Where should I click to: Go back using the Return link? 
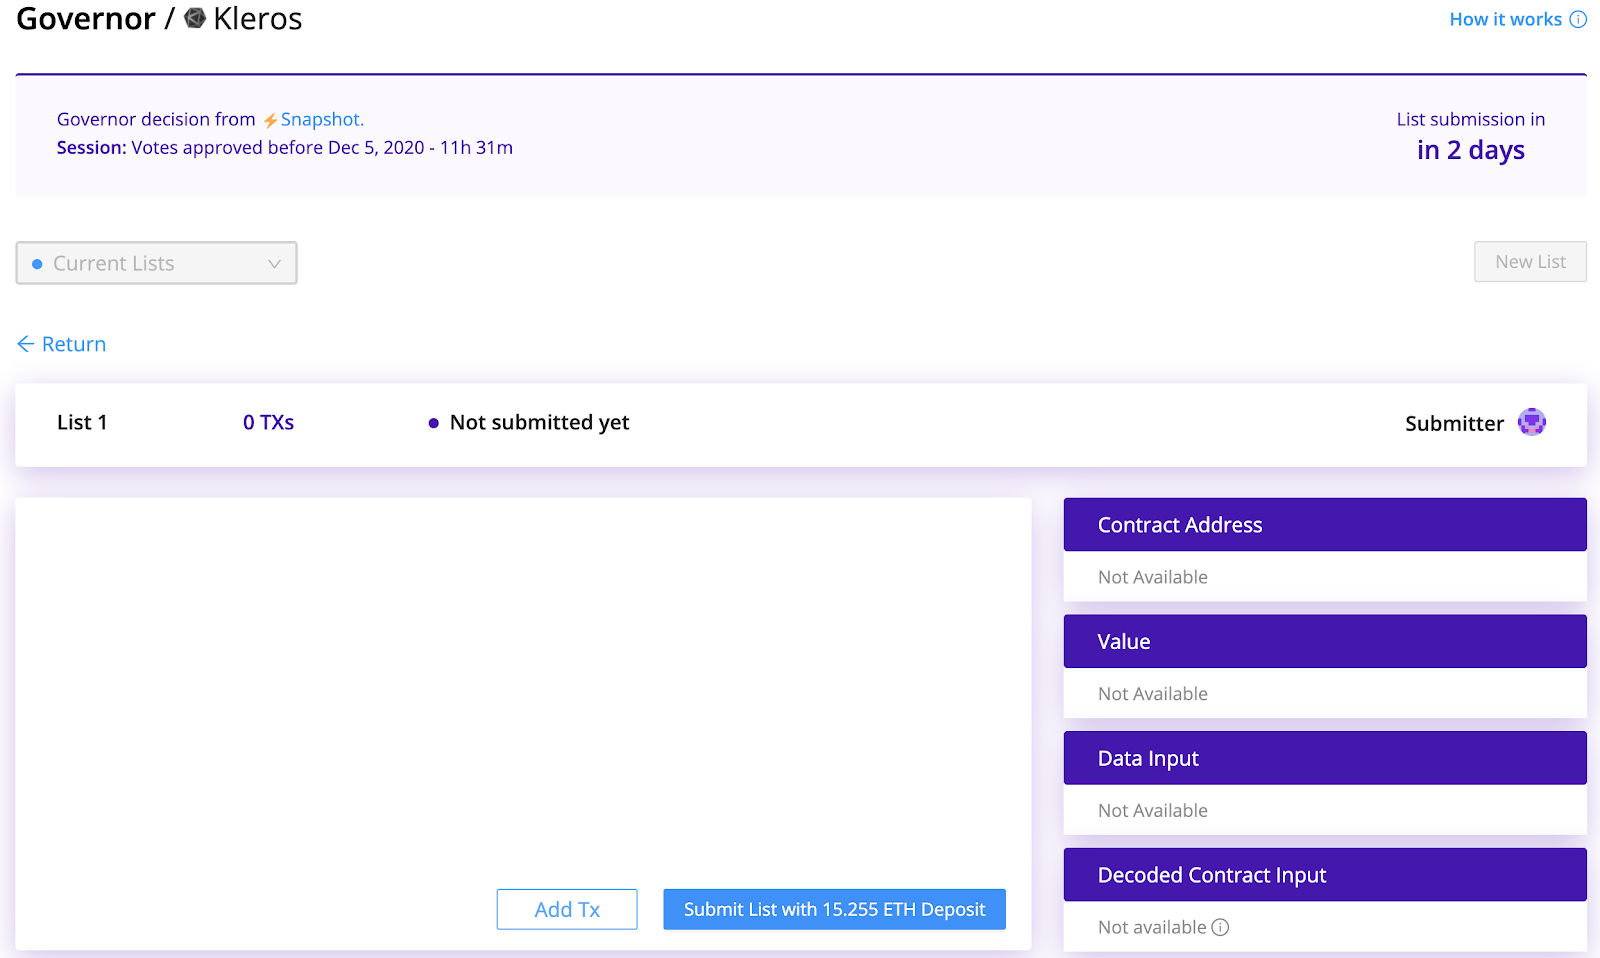click(x=62, y=344)
